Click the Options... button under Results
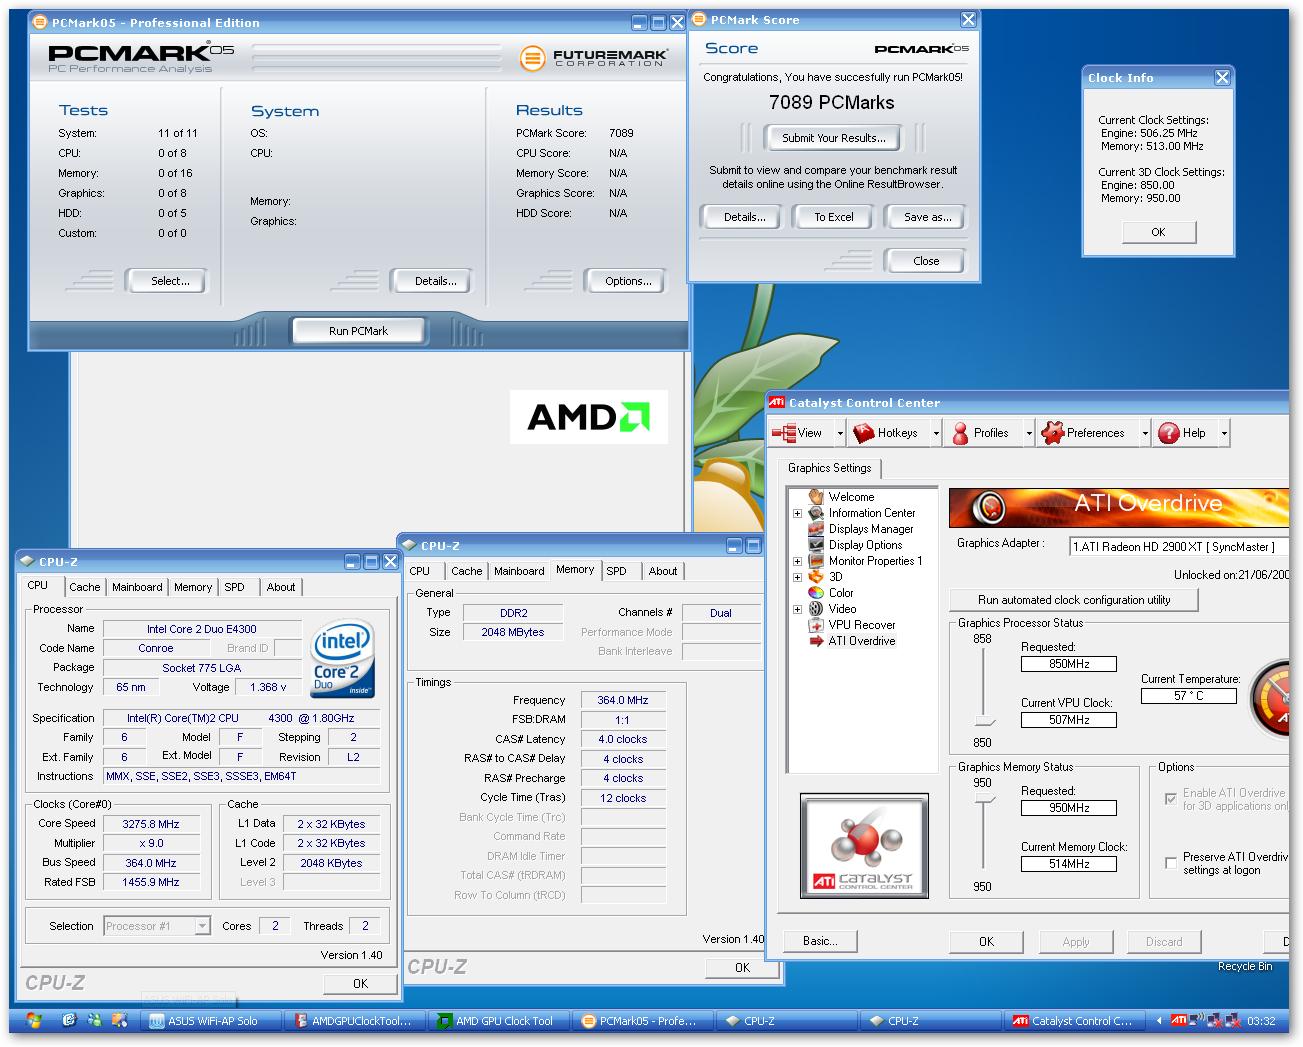Image resolution: width=1303 pixels, height=1047 pixels. coord(628,281)
